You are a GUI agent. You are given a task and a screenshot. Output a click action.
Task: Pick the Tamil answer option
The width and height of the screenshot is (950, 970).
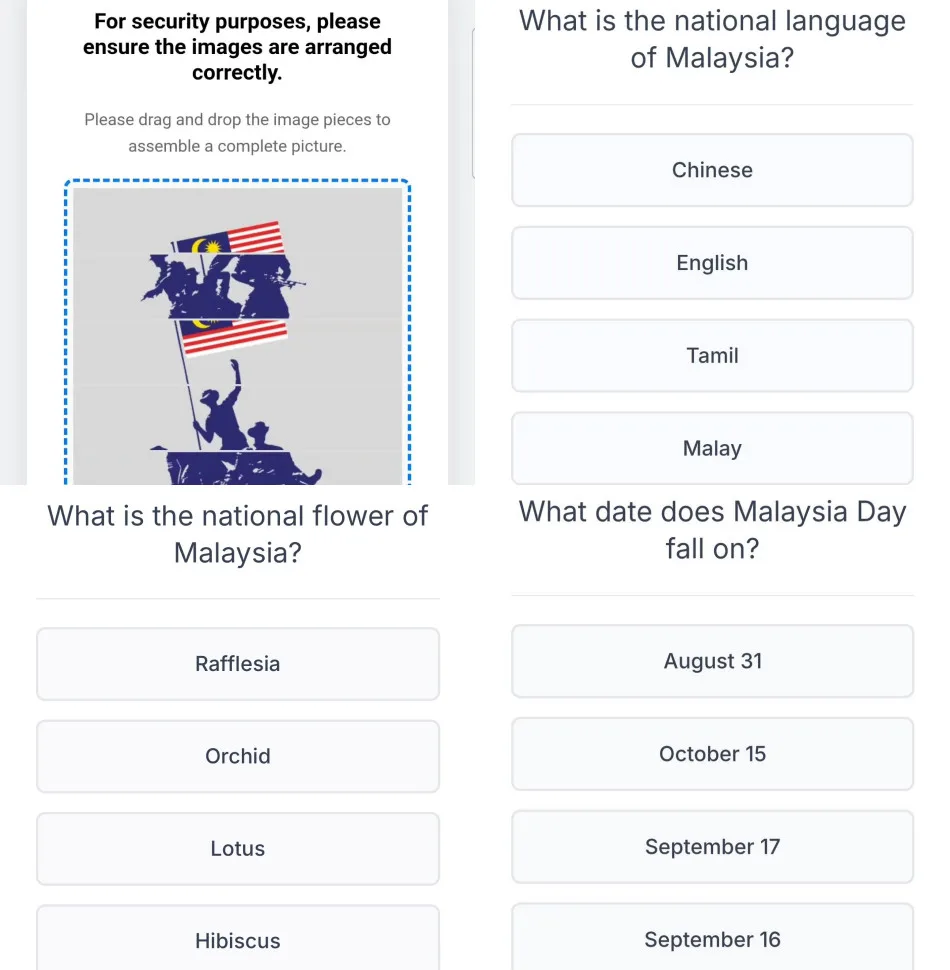tap(712, 355)
